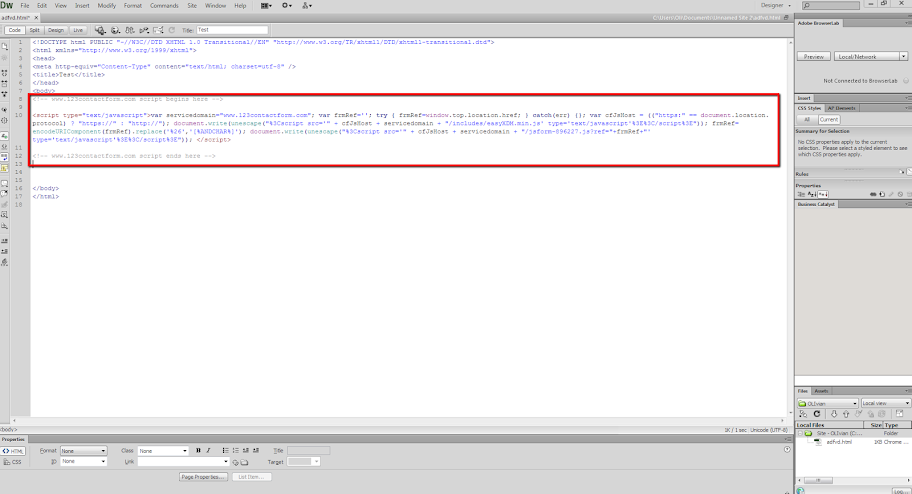
Task: Click the Attach Style Sheet link icon
Action: (873, 194)
